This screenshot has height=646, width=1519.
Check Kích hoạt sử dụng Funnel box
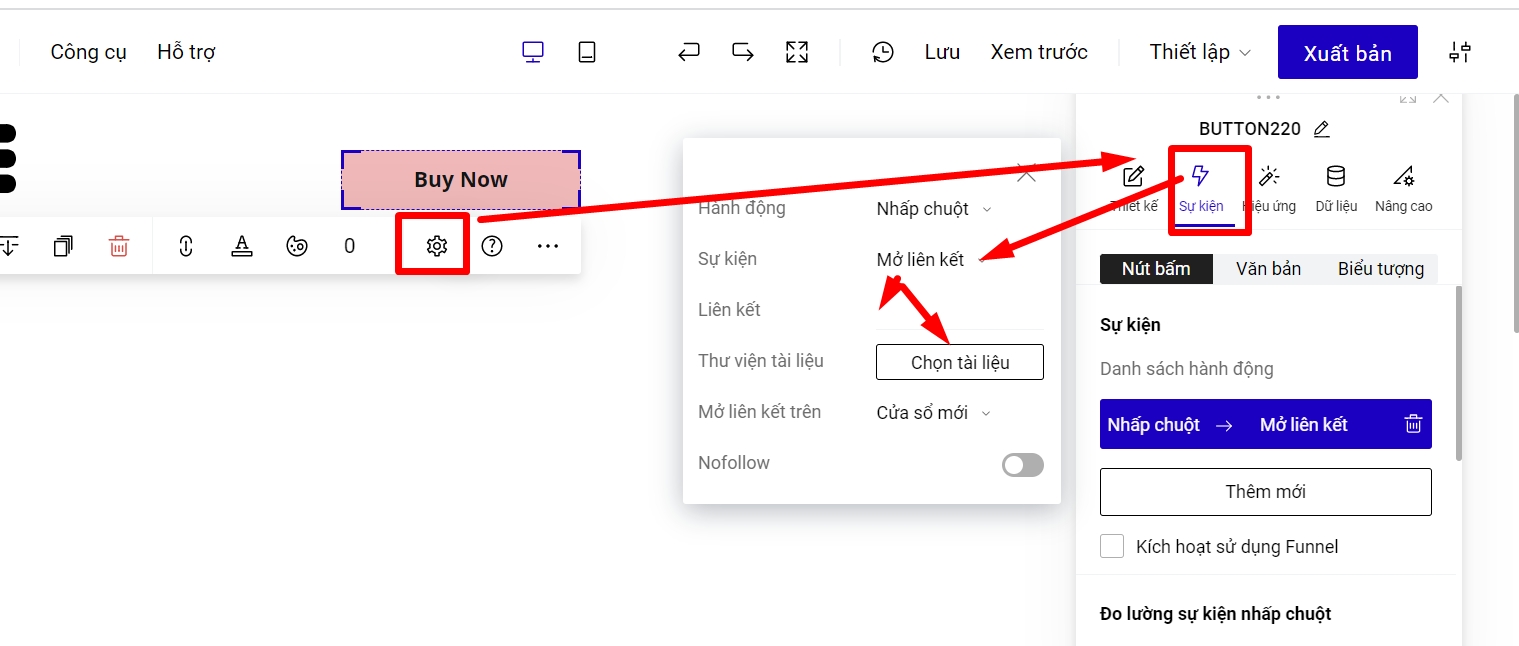click(x=1112, y=546)
